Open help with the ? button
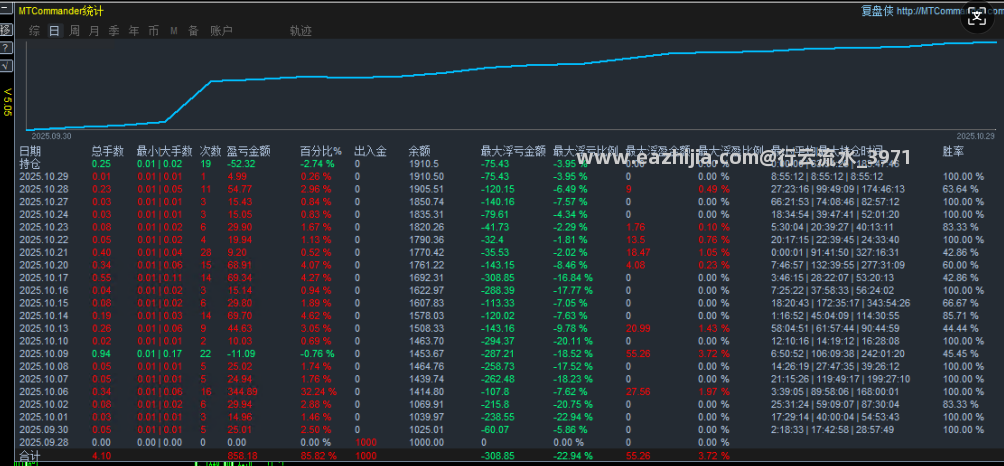This screenshot has width=1004, height=466. point(6,48)
